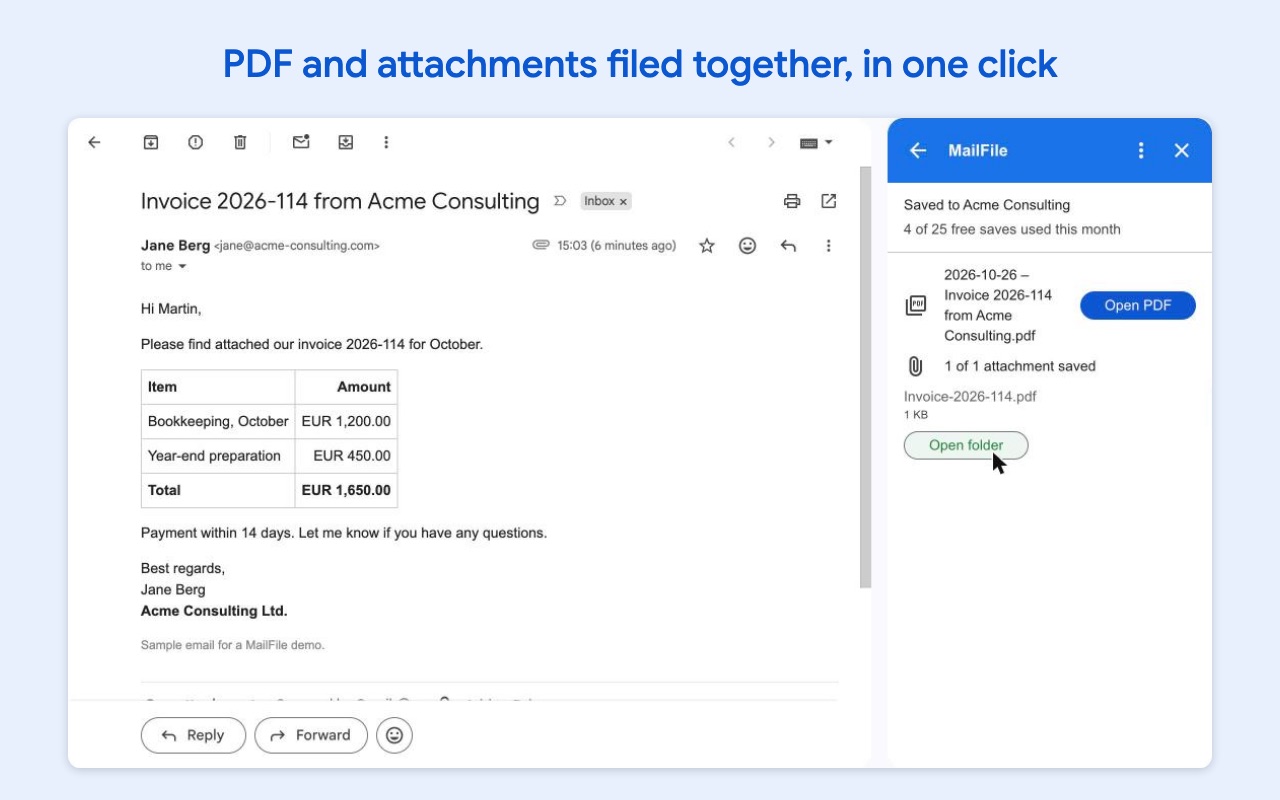Screen dimensions: 1280x800
Task: Close the MailFile panel
Action: 1182,150
